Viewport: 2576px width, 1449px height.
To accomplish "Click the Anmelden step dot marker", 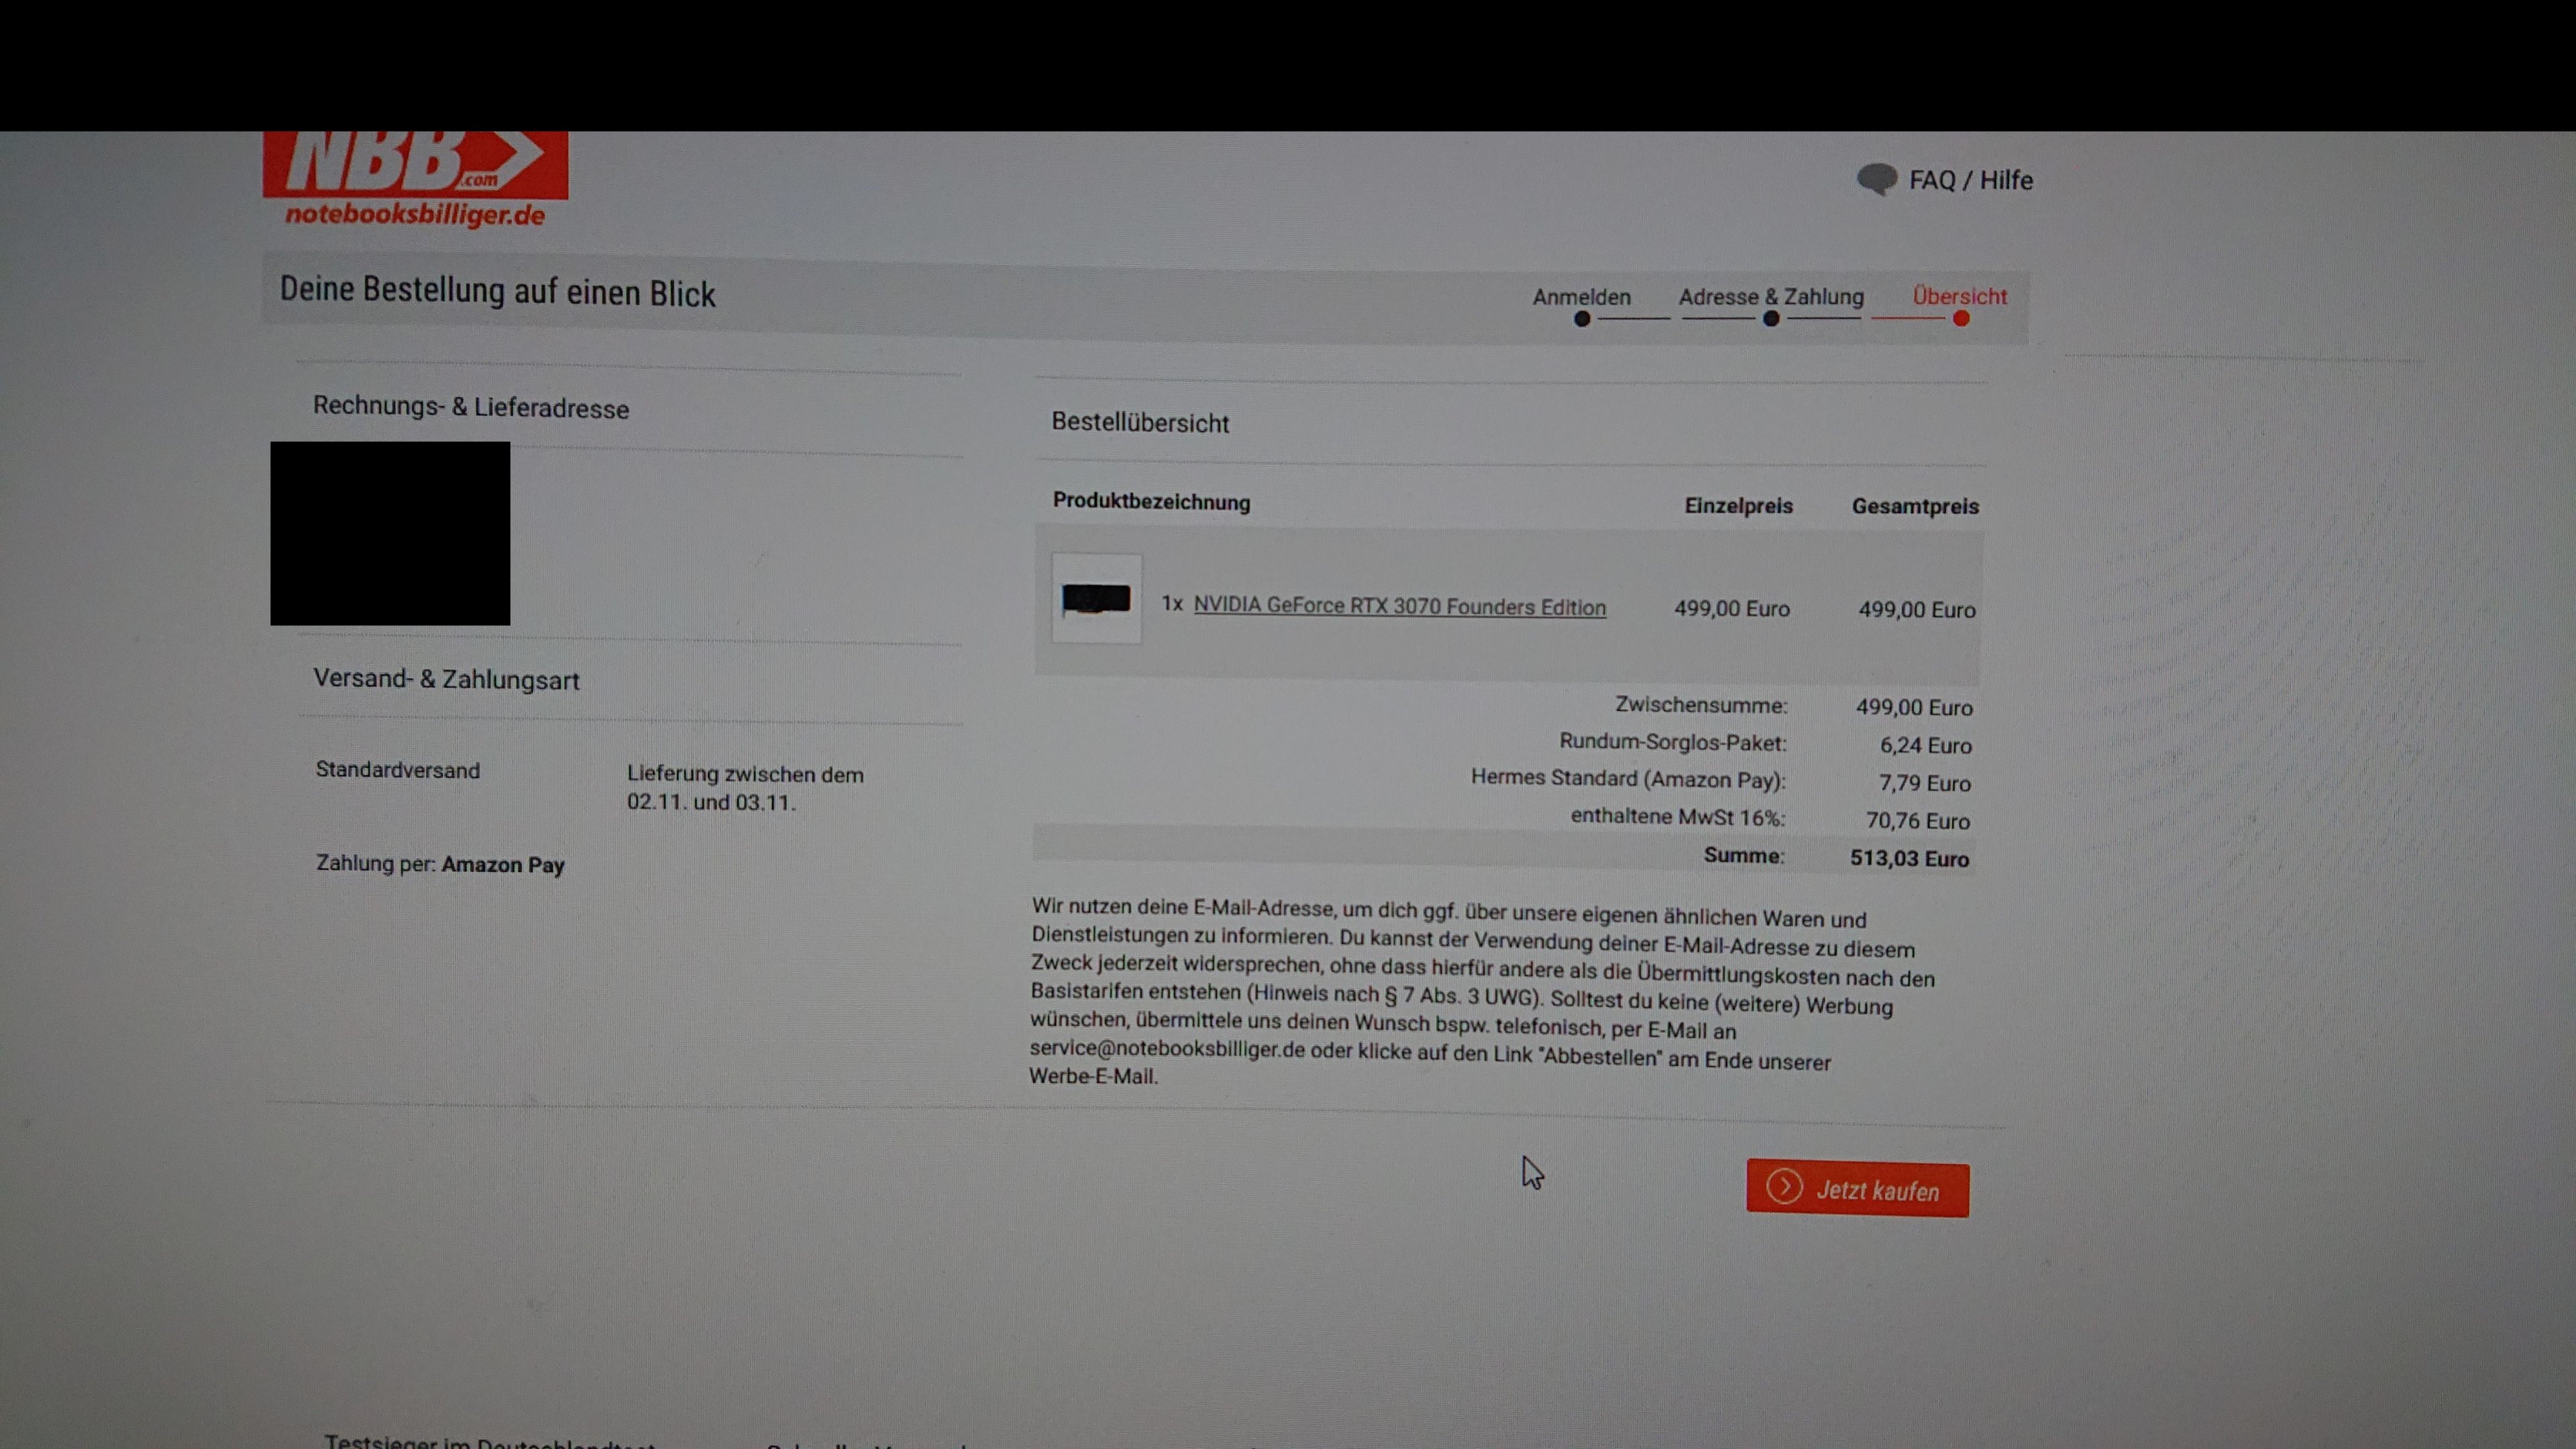I will [1581, 320].
